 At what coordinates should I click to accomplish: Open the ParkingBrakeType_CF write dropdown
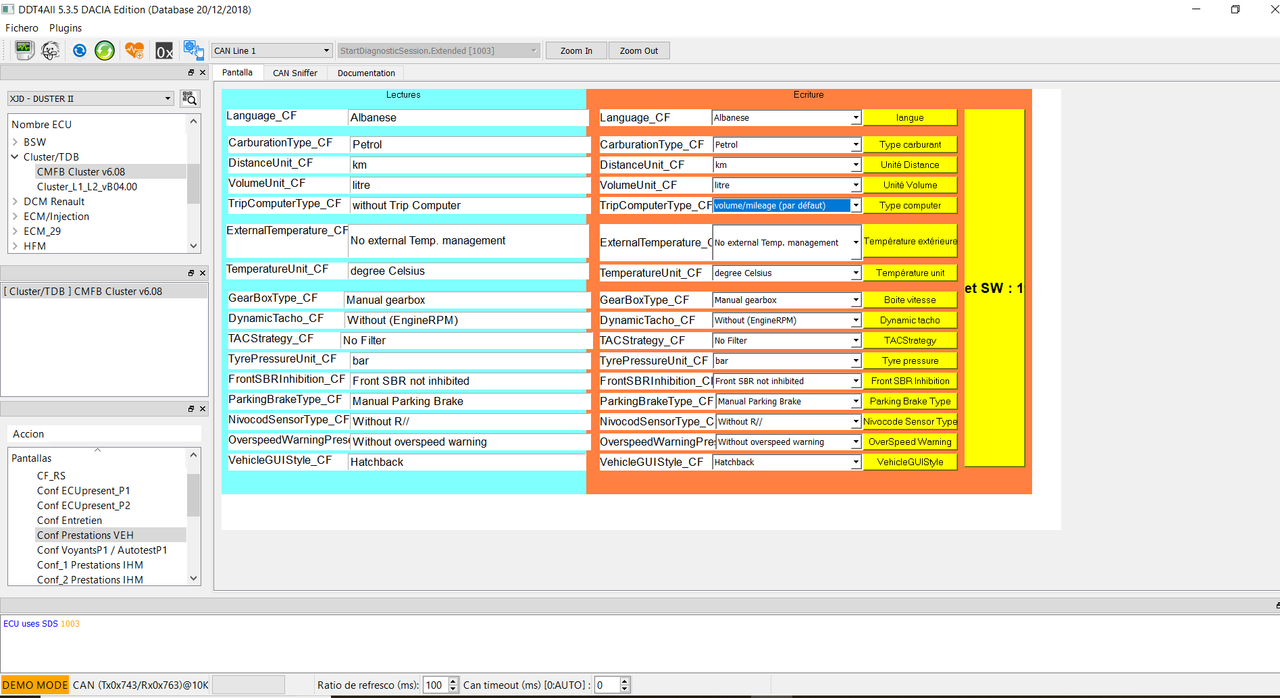(x=786, y=401)
